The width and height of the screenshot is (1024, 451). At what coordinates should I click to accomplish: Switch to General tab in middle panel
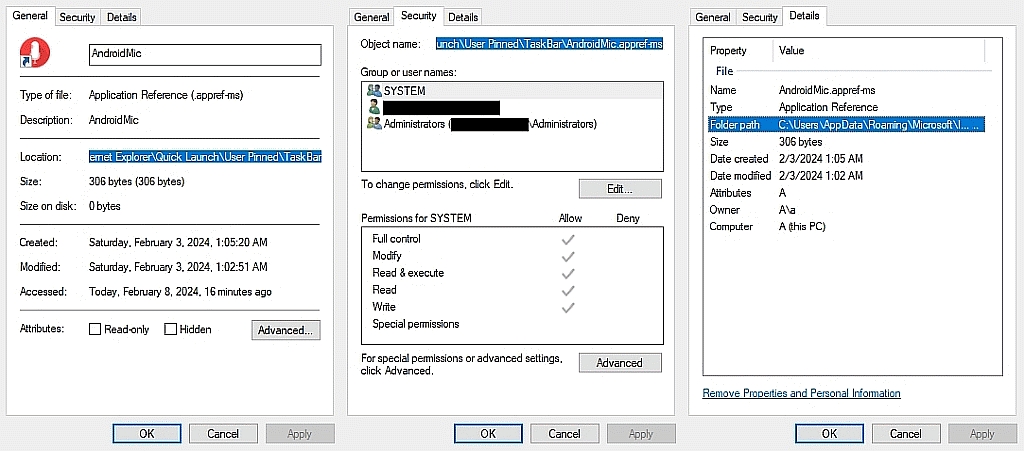pyautogui.click(x=372, y=18)
